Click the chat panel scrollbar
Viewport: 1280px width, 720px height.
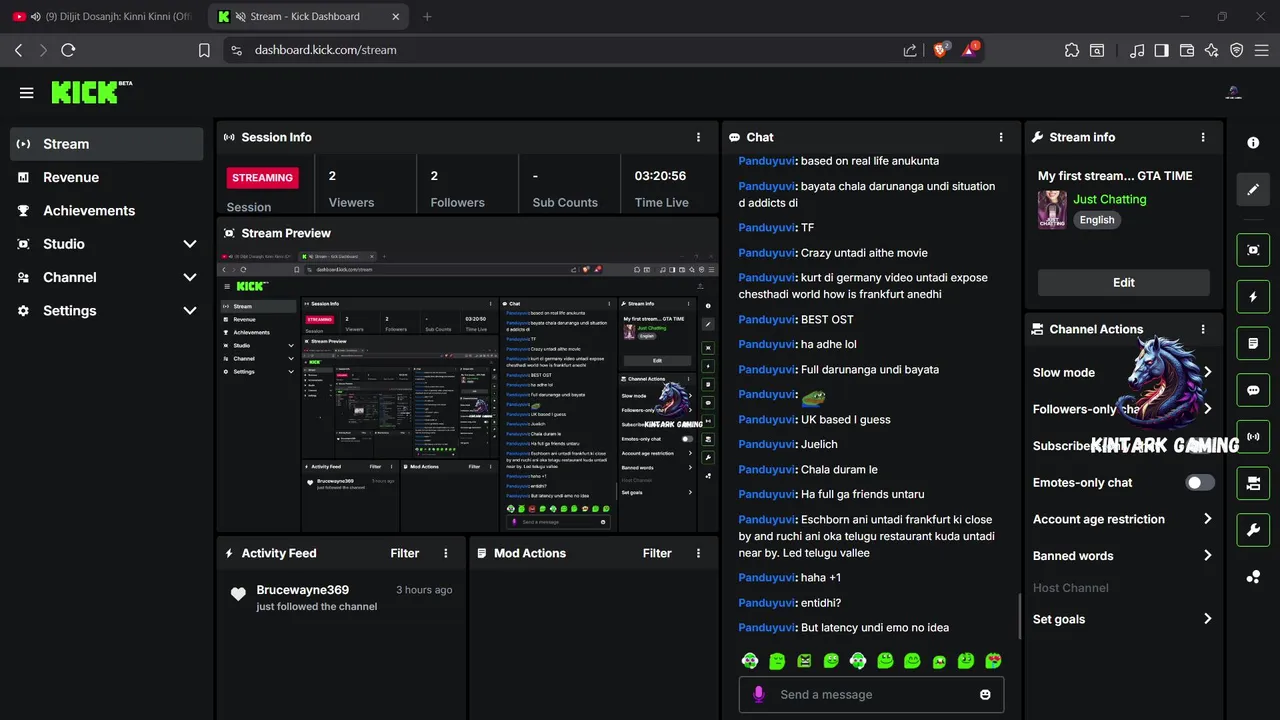point(1019,615)
